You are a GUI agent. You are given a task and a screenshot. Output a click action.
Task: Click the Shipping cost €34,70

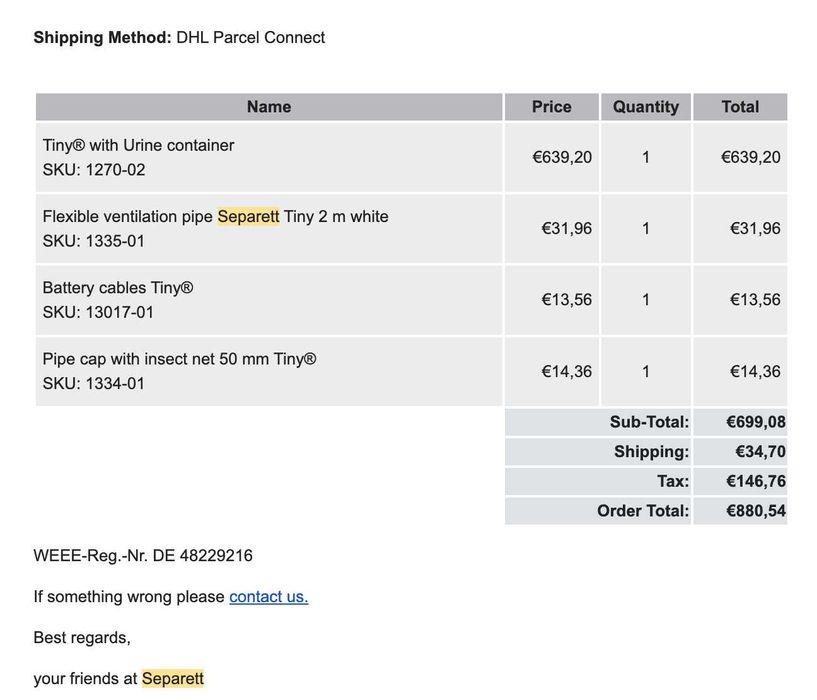pos(760,452)
